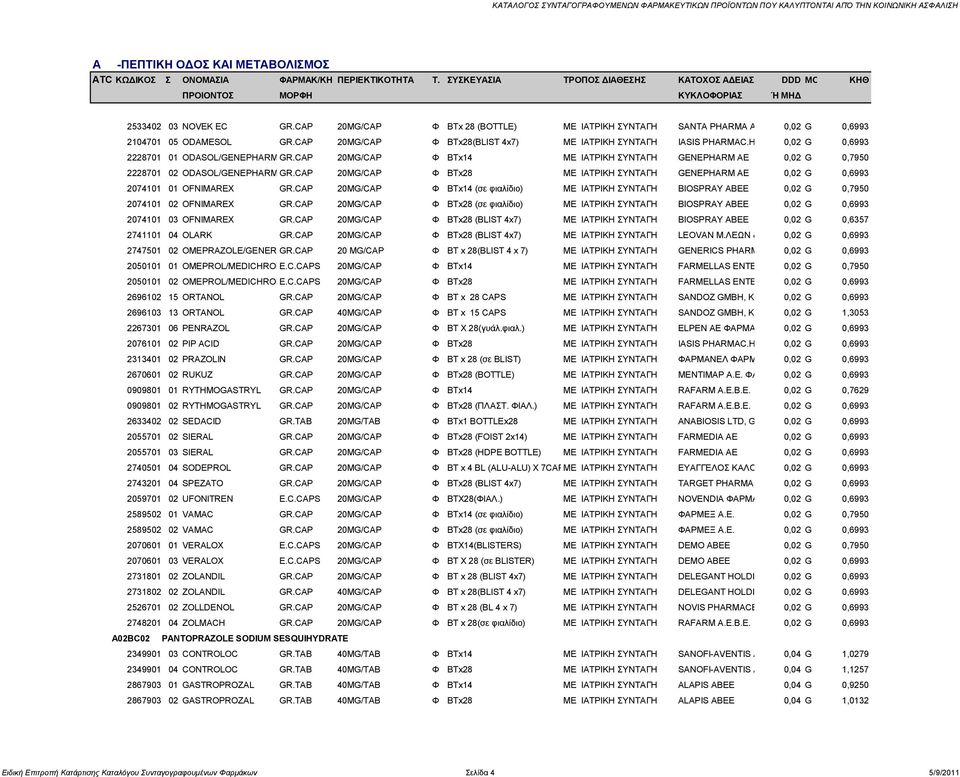The width and height of the screenshot is (960, 777).
Task: Click SEDACID product name
Action: (201, 421)
